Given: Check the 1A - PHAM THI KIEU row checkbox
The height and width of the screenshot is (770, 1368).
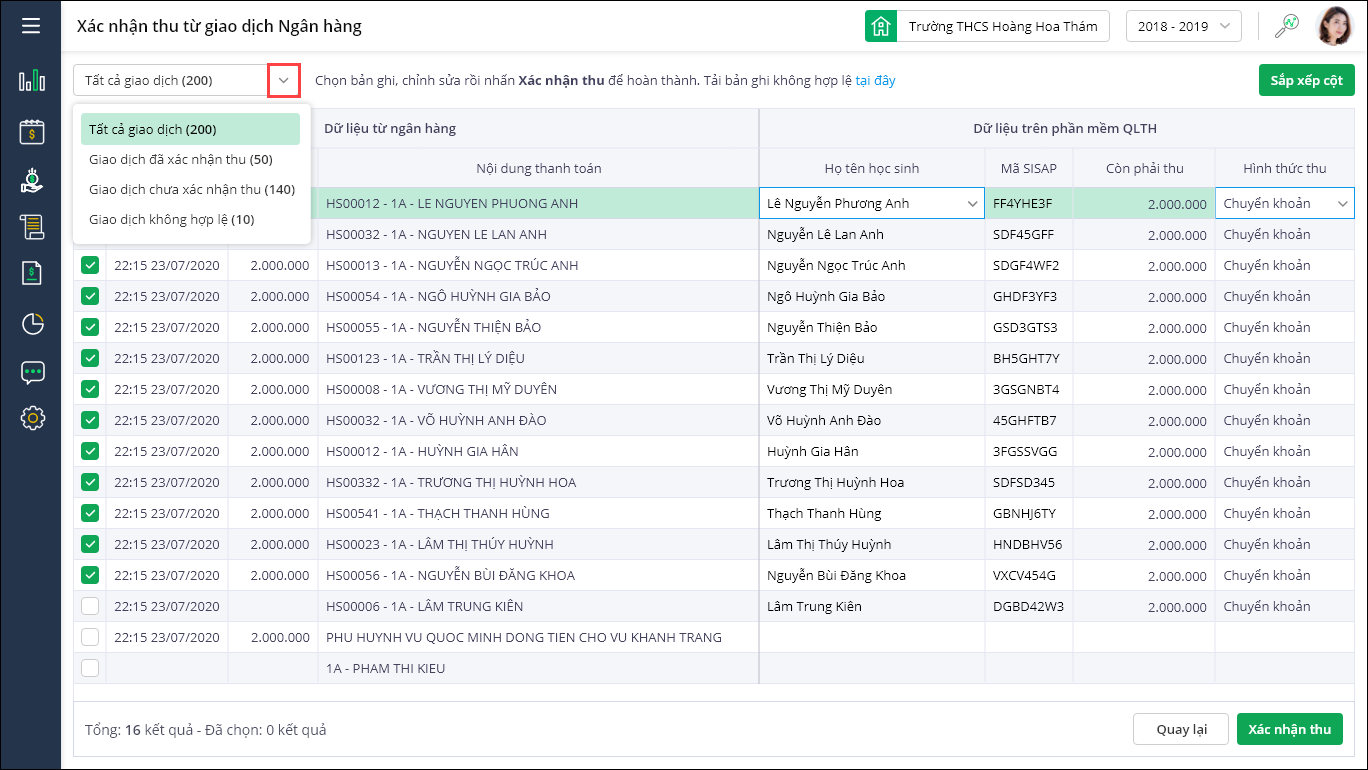Looking at the screenshot, I should (x=90, y=669).
